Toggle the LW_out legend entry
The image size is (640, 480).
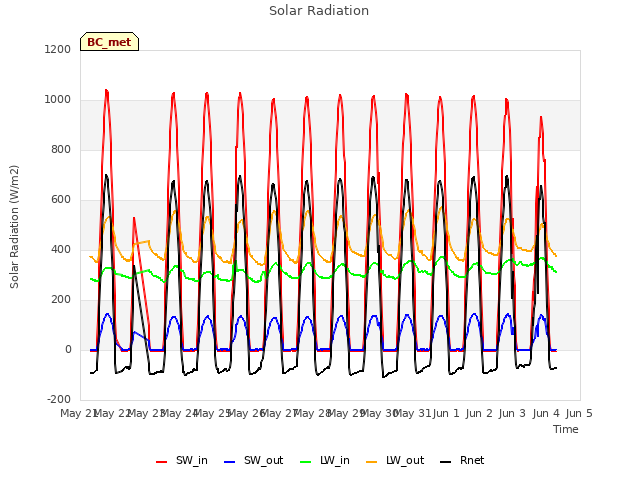(x=395, y=461)
